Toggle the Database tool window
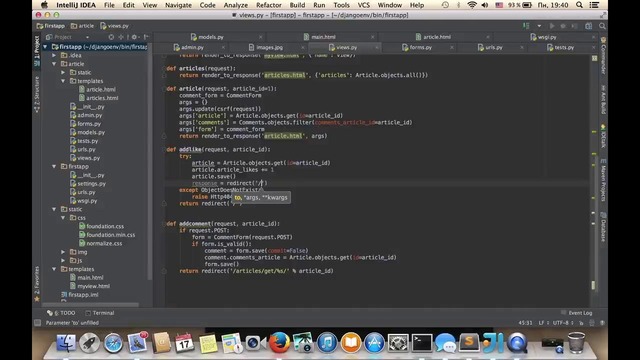The height and width of the screenshot is (360, 640). [x=603, y=227]
